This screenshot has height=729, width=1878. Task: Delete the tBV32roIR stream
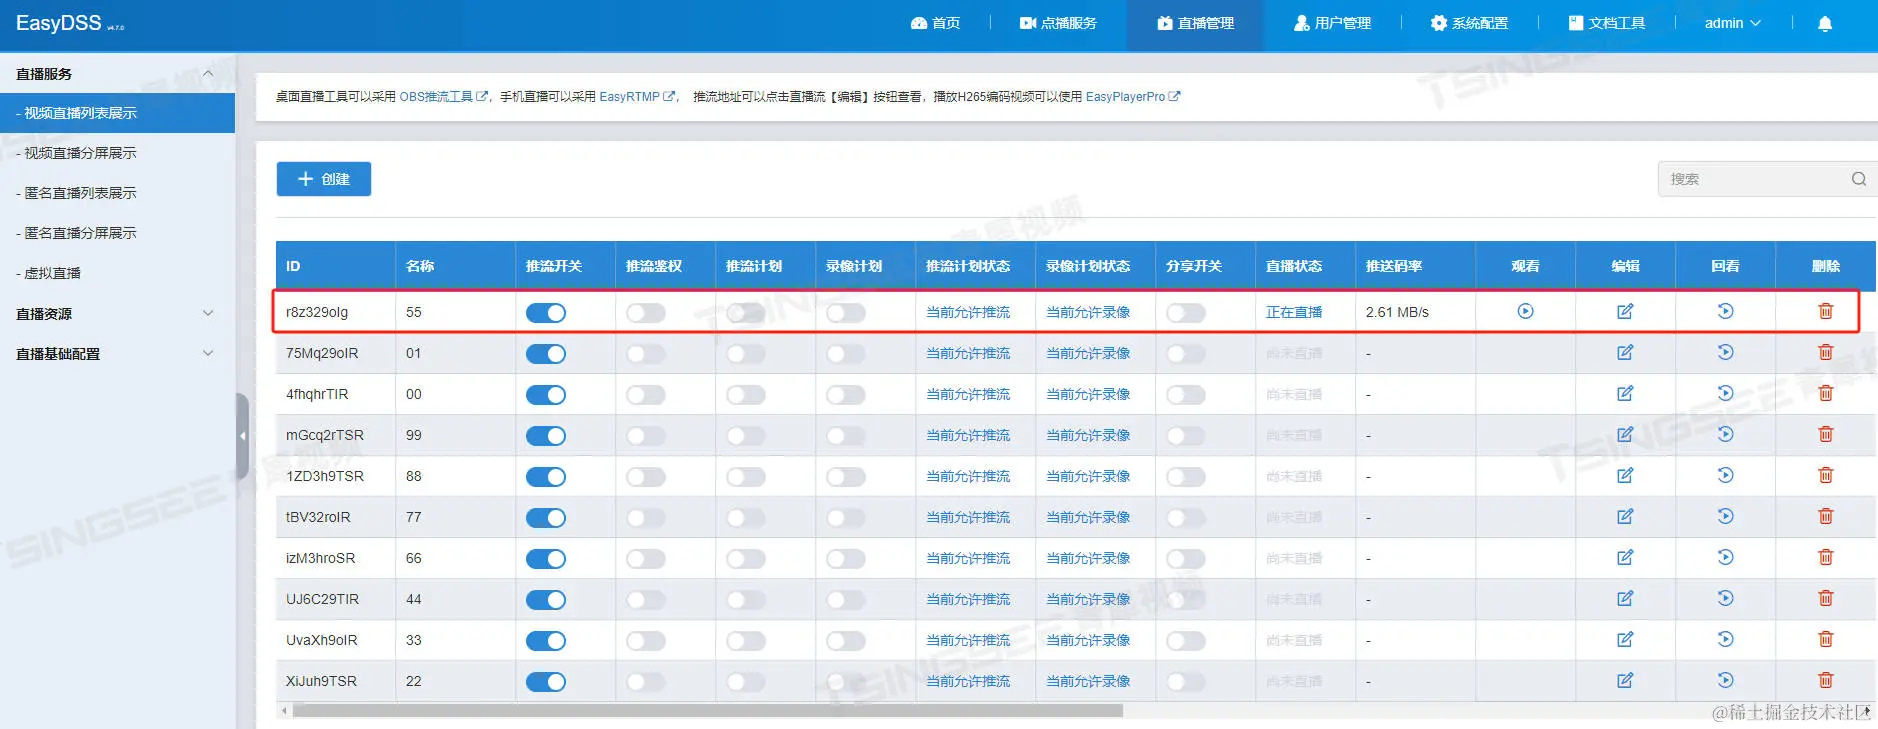tap(1825, 516)
